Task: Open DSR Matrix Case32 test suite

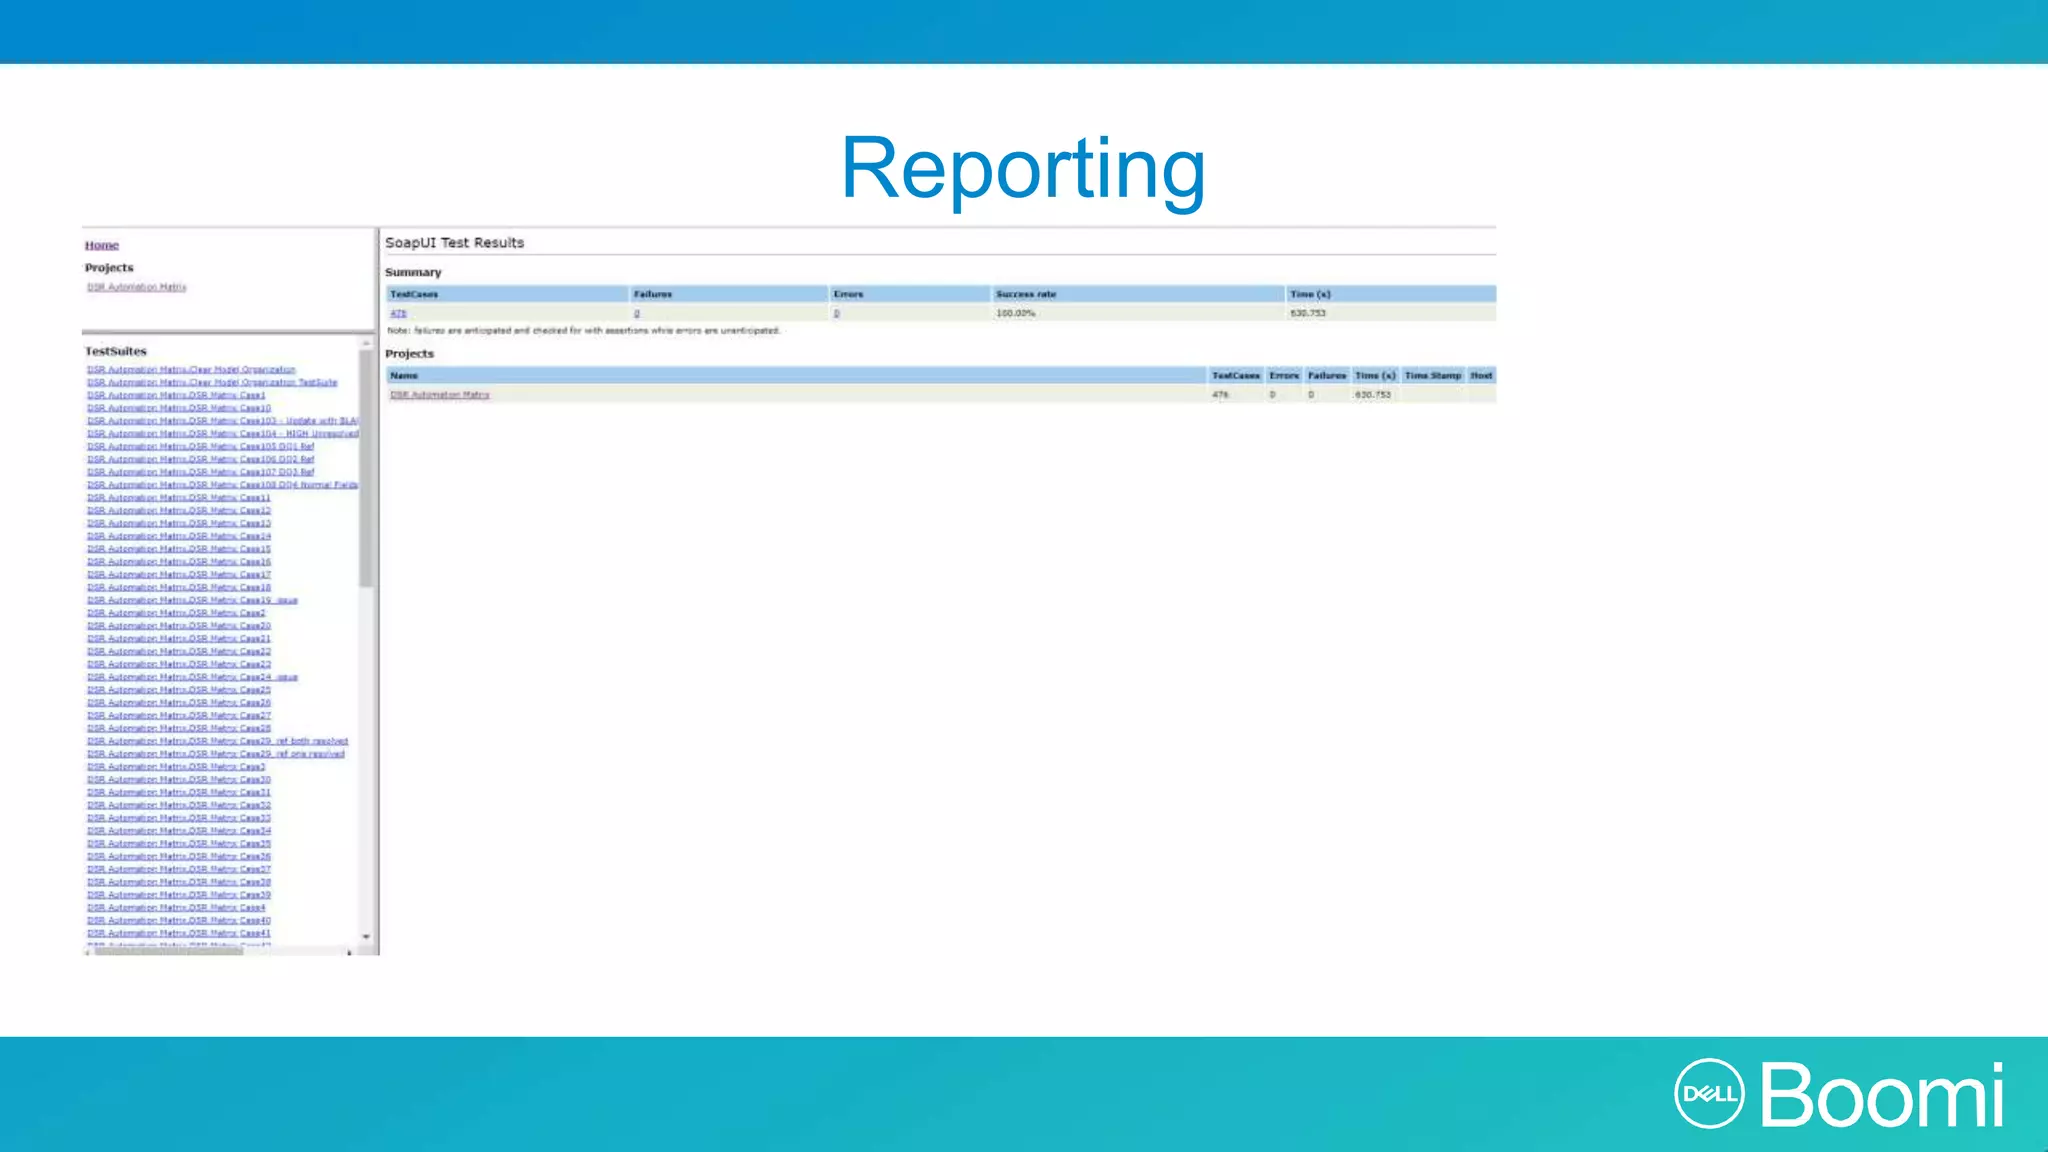Action: click(x=178, y=805)
